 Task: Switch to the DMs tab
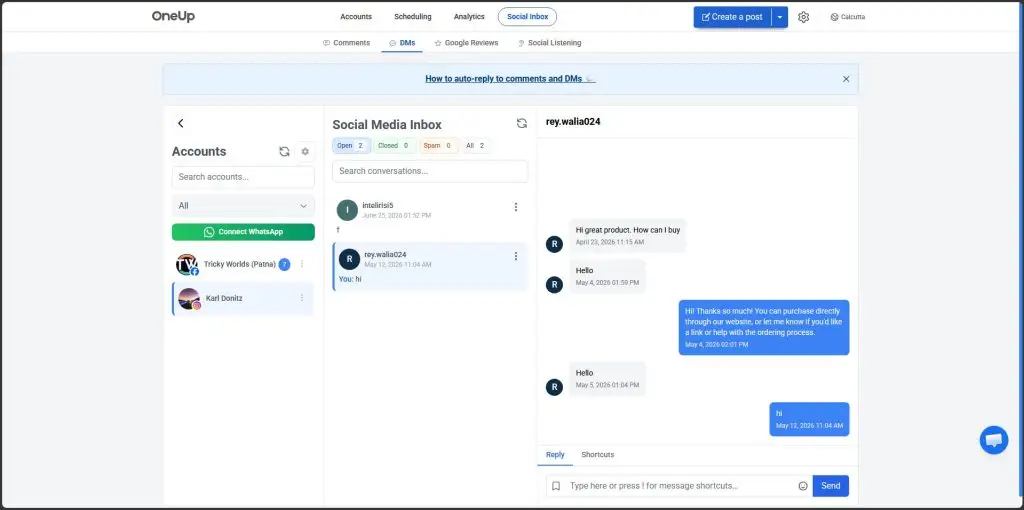coord(402,43)
